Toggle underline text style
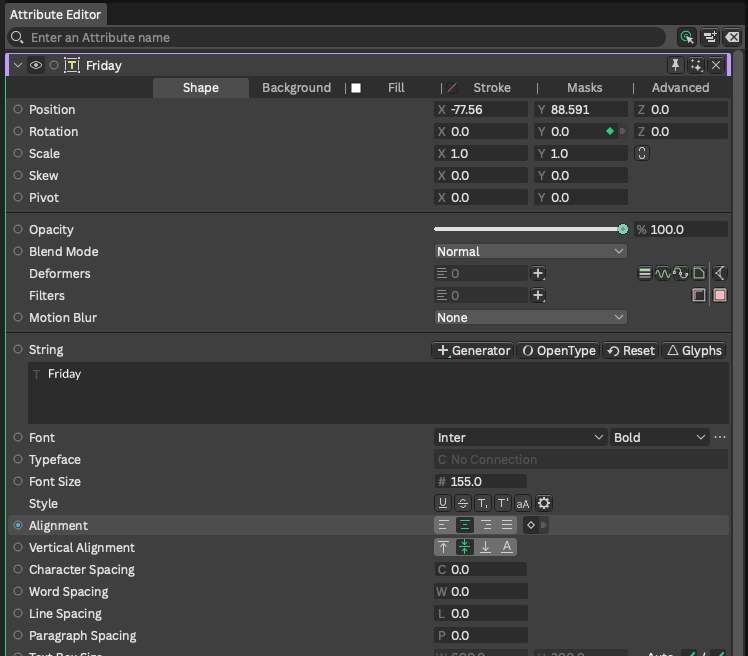Image resolution: width=748 pixels, height=656 pixels. (443, 503)
